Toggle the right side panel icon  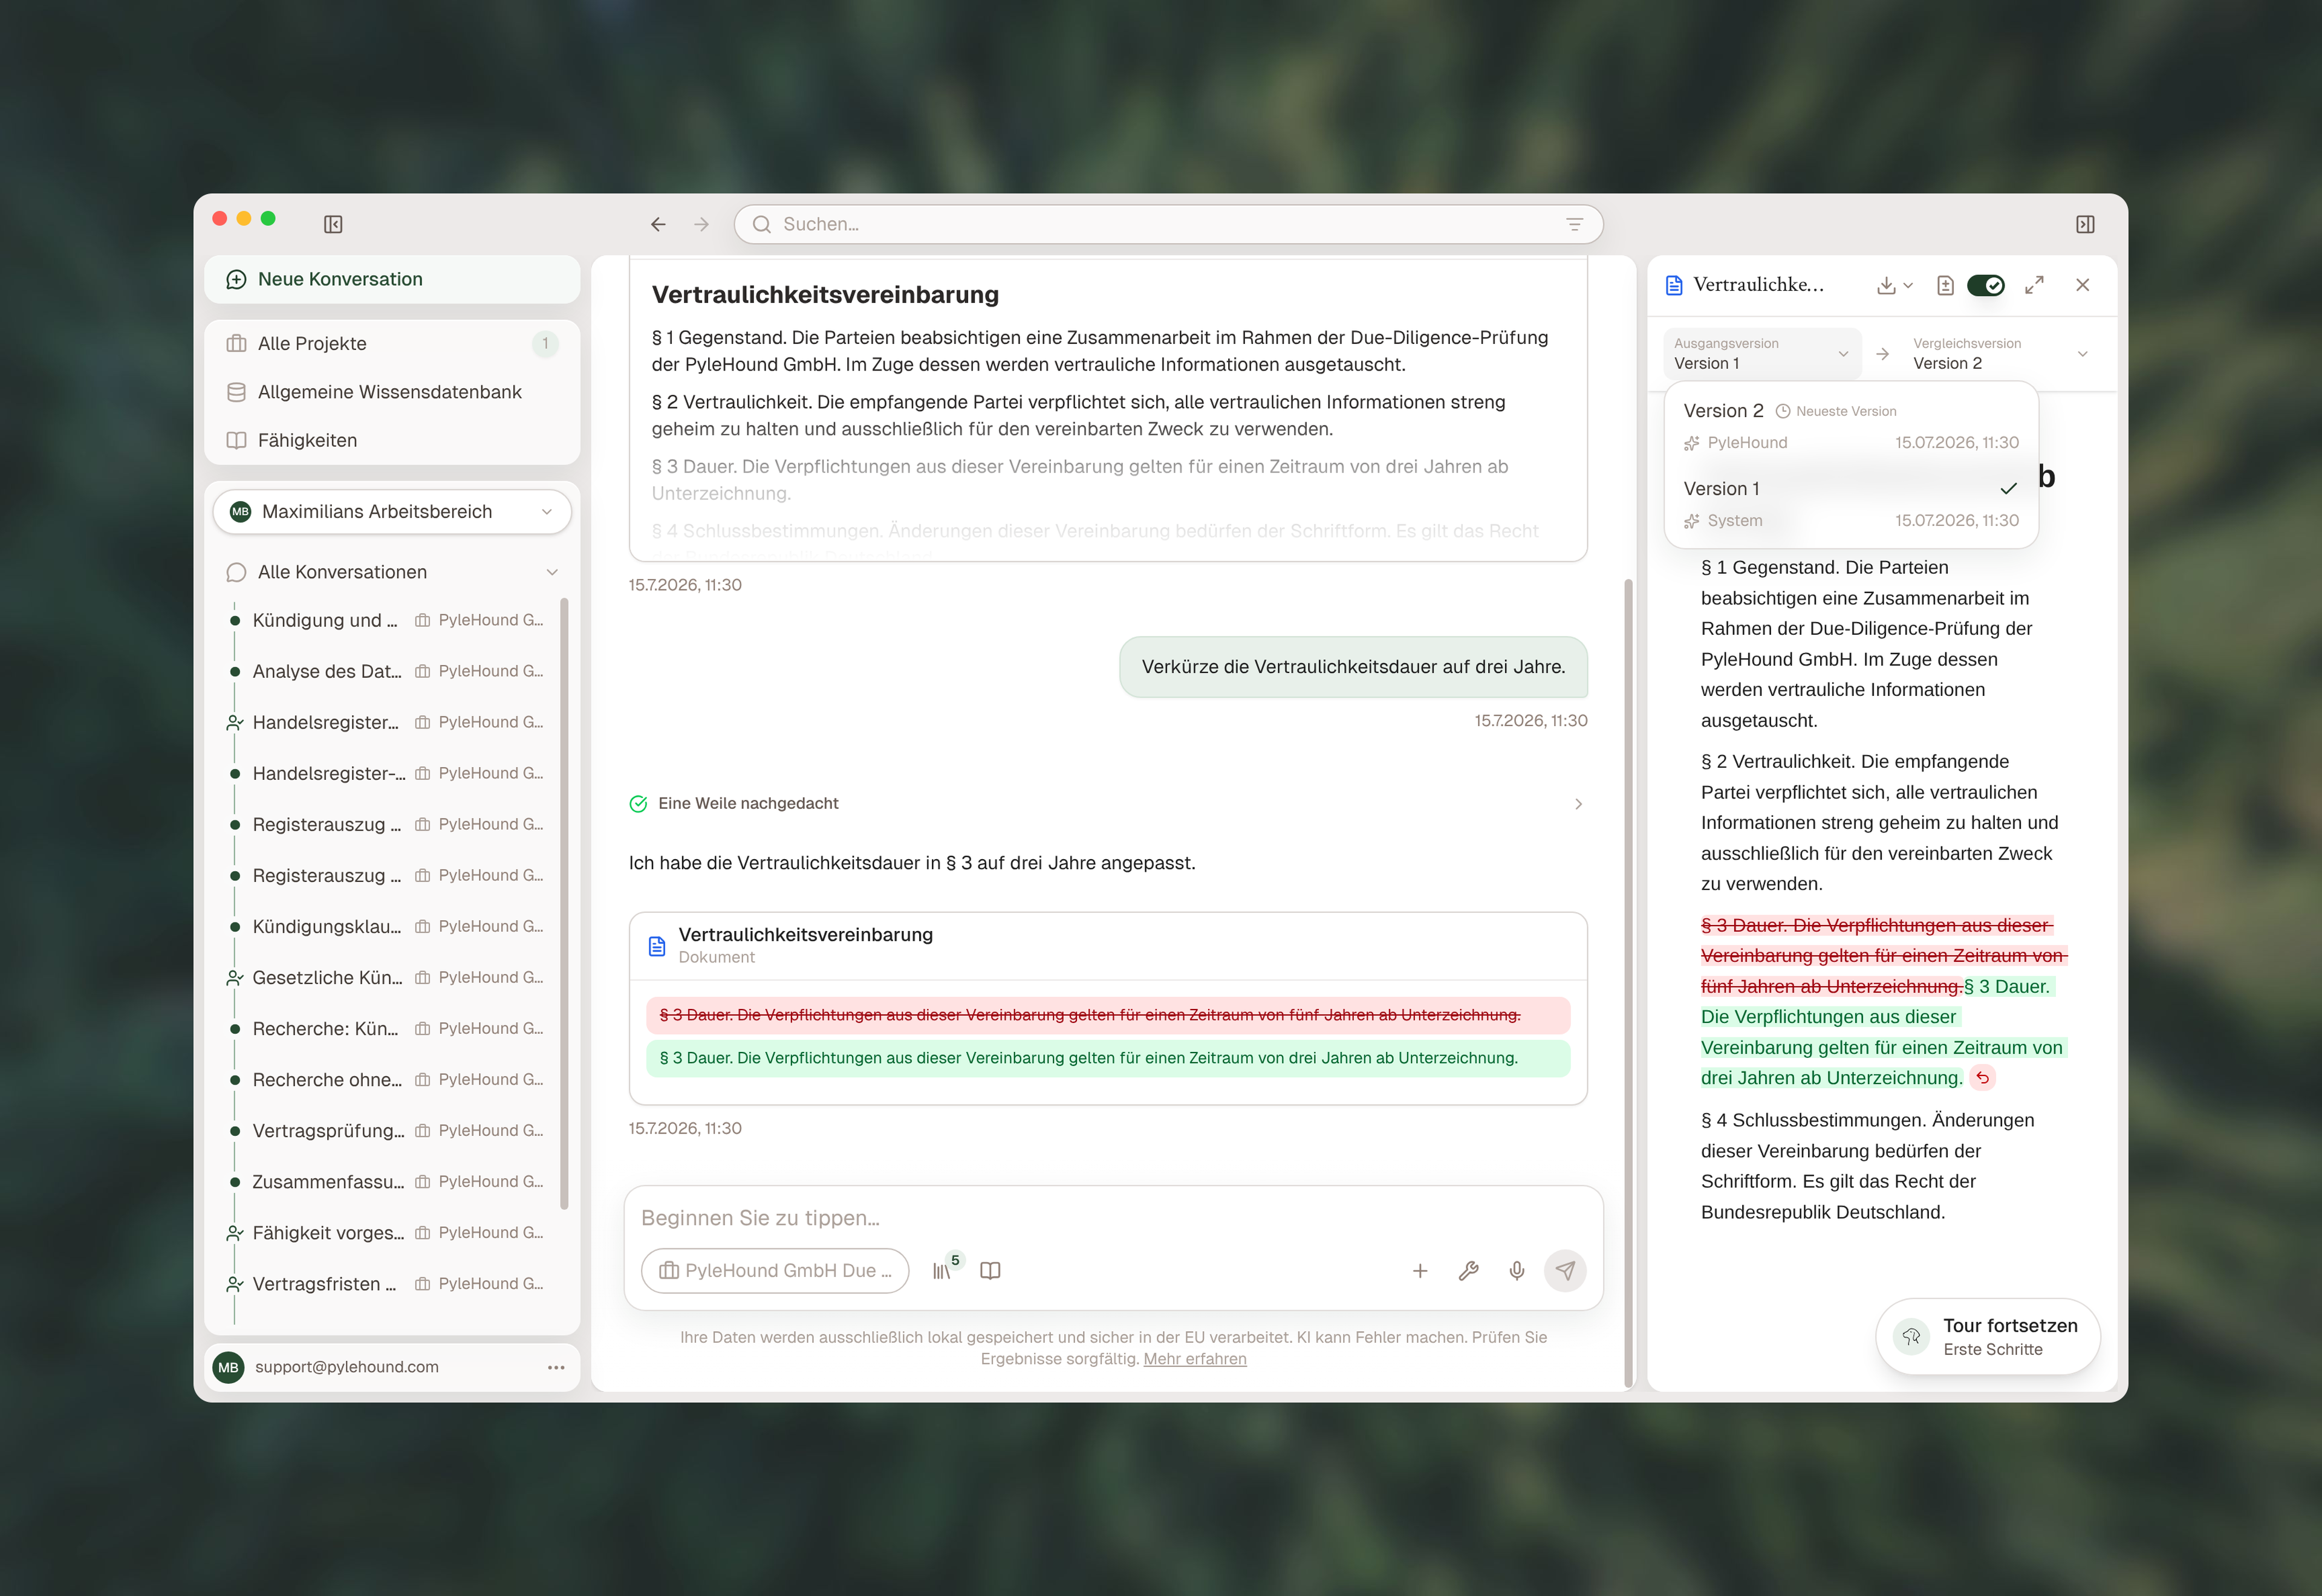pyautogui.click(x=2085, y=224)
